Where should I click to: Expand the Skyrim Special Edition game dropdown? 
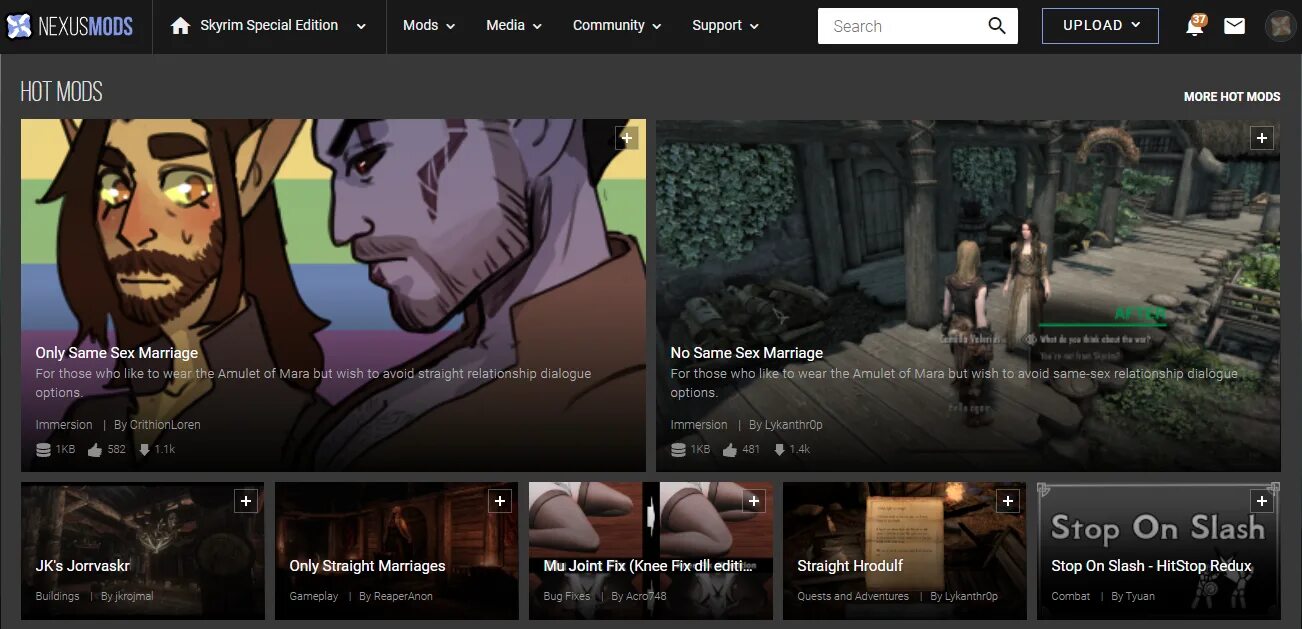pos(361,26)
